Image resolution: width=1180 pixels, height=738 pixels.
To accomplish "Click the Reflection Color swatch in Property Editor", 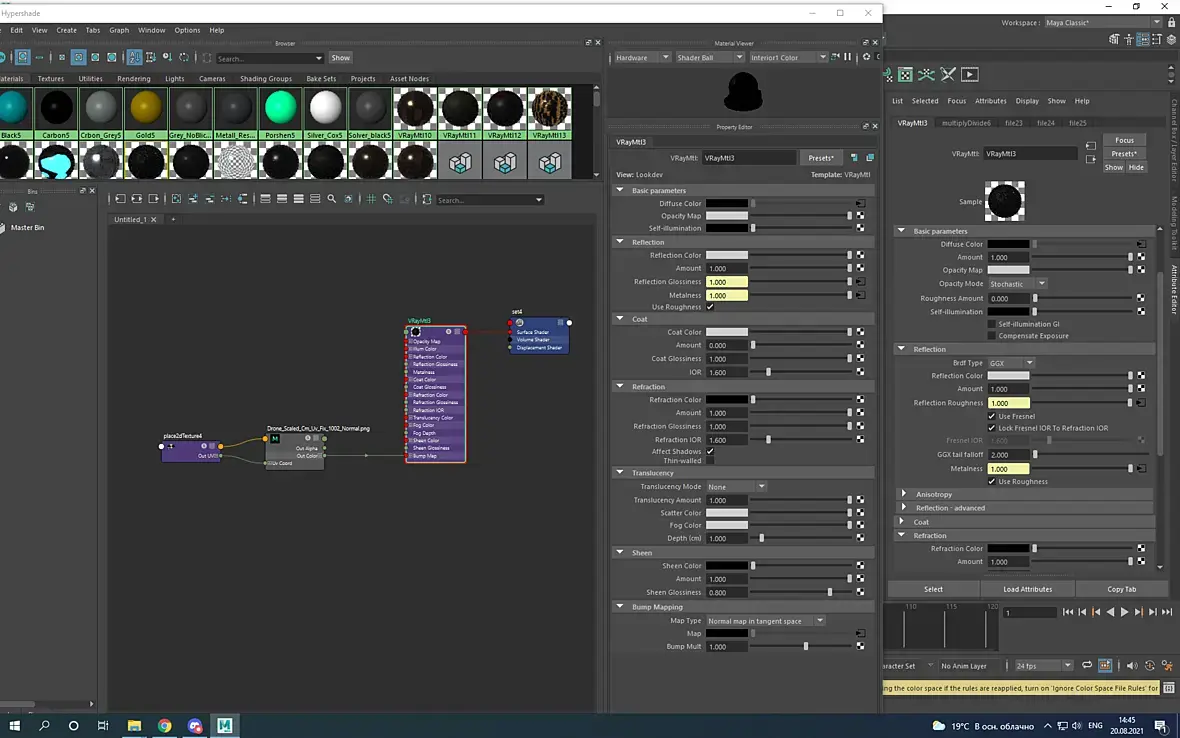I will 727,255.
